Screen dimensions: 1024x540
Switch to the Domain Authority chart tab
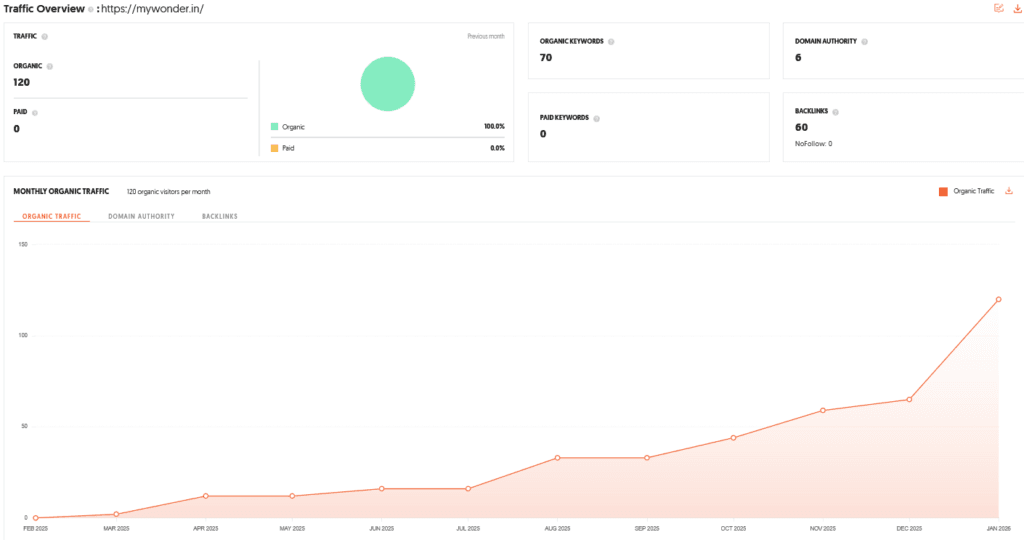click(141, 216)
